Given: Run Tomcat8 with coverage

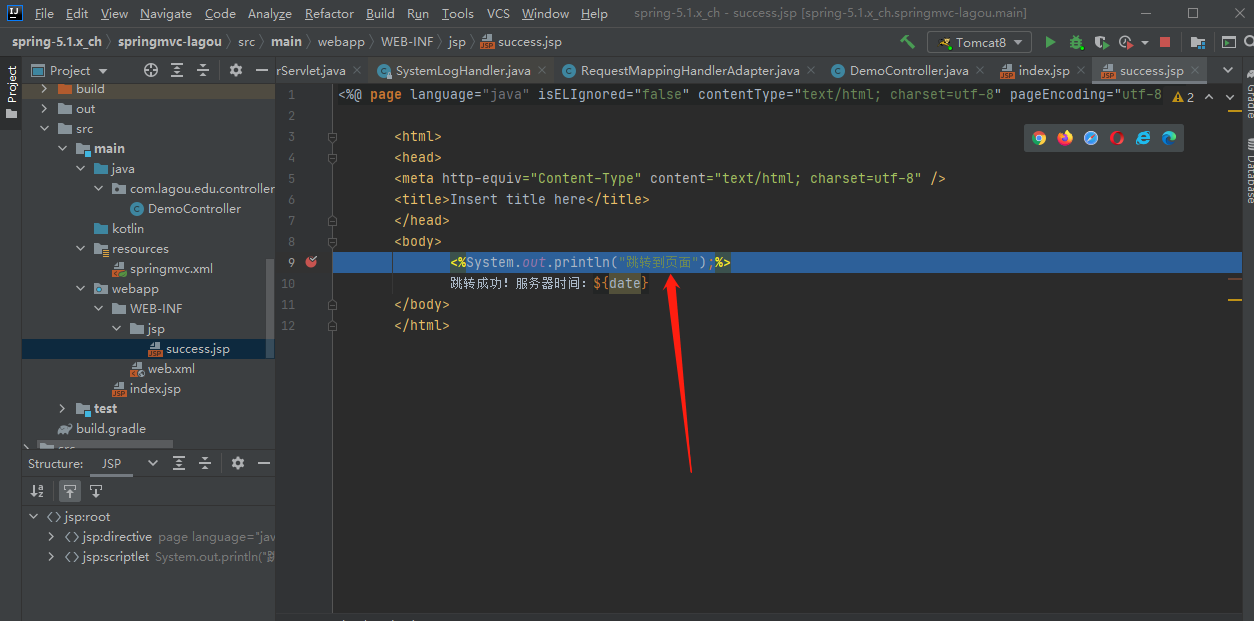Looking at the screenshot, I should pos(1101,42).
